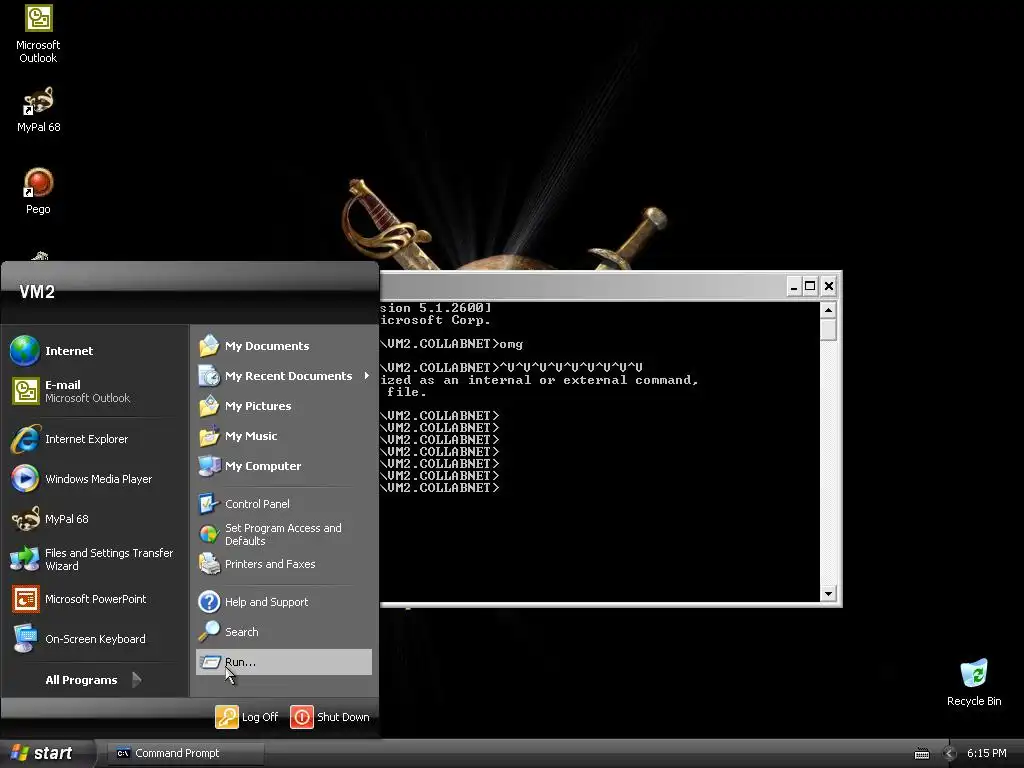1024x768 pixels.
Task: Open E-mail Microsoft Outlook entry
Action: tap(95, 391)
